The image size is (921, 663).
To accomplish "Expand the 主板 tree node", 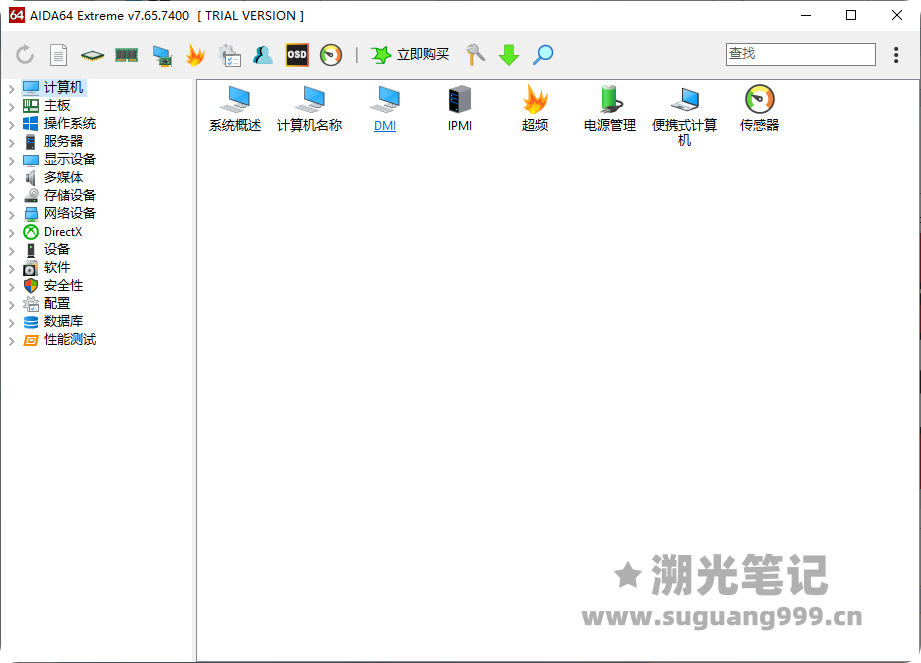I will point(11,107).
